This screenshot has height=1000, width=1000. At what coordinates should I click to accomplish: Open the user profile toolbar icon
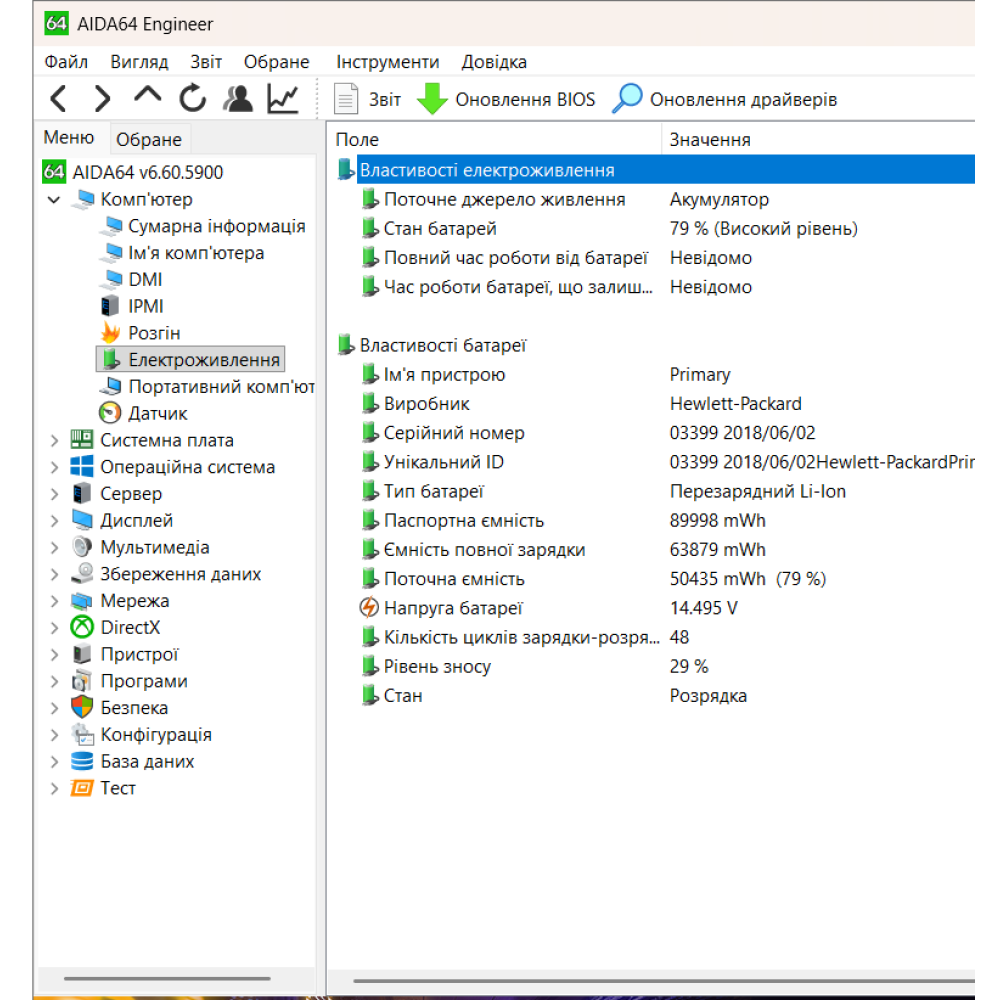tap(238, 98)
